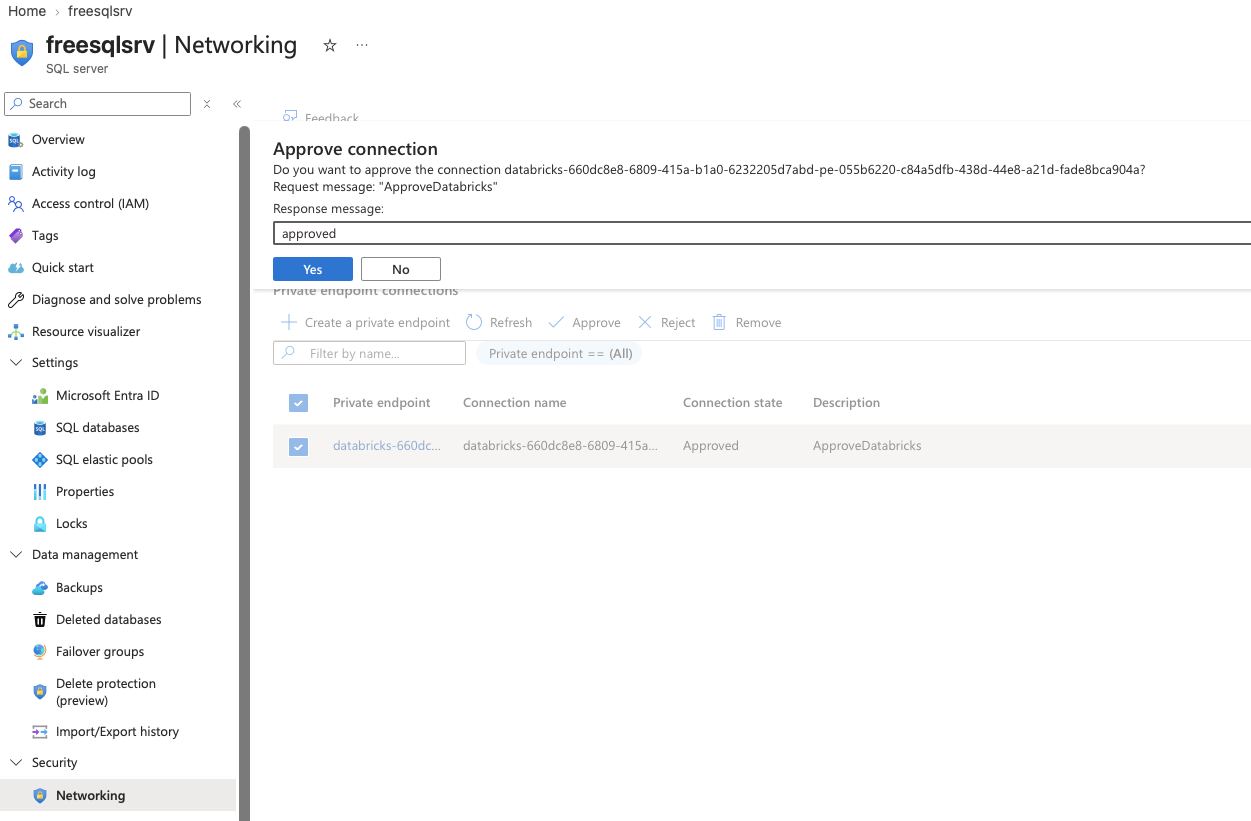
Task: Click the Activity log icon
Action: [15, 172]
